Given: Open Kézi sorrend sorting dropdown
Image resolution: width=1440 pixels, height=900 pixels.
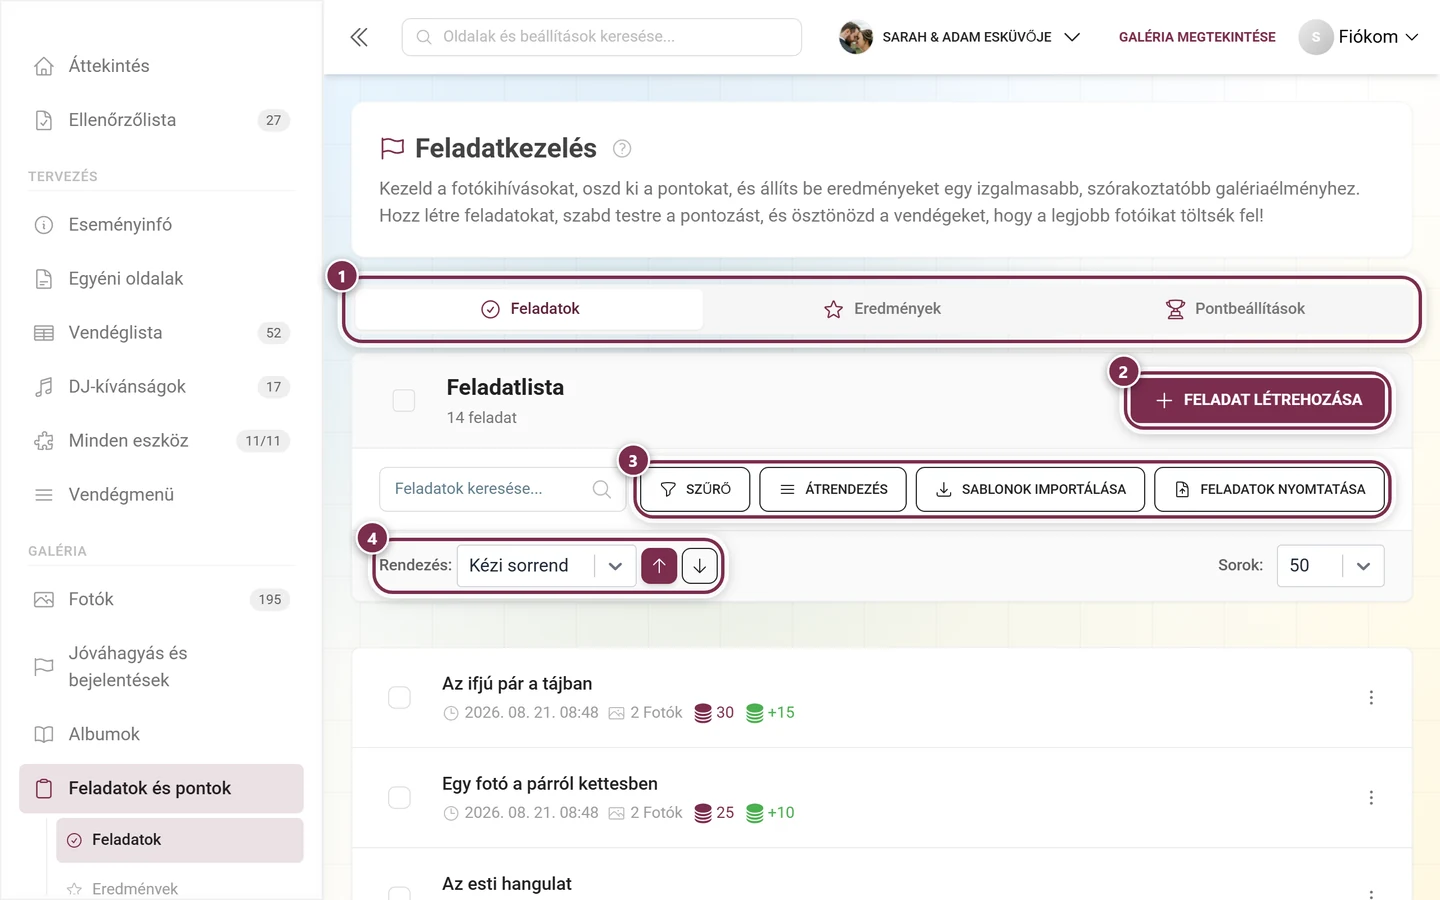Looking at the screenshot, I should [x=546, y=566].
